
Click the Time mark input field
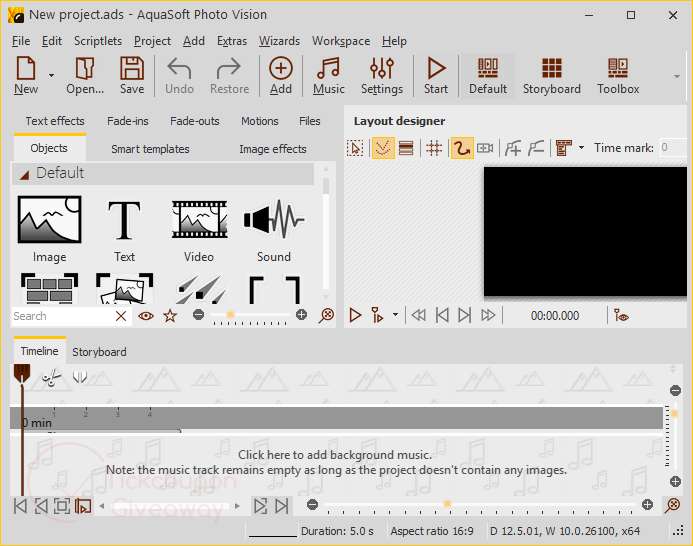pyautogui.click(x=673, y=148)
